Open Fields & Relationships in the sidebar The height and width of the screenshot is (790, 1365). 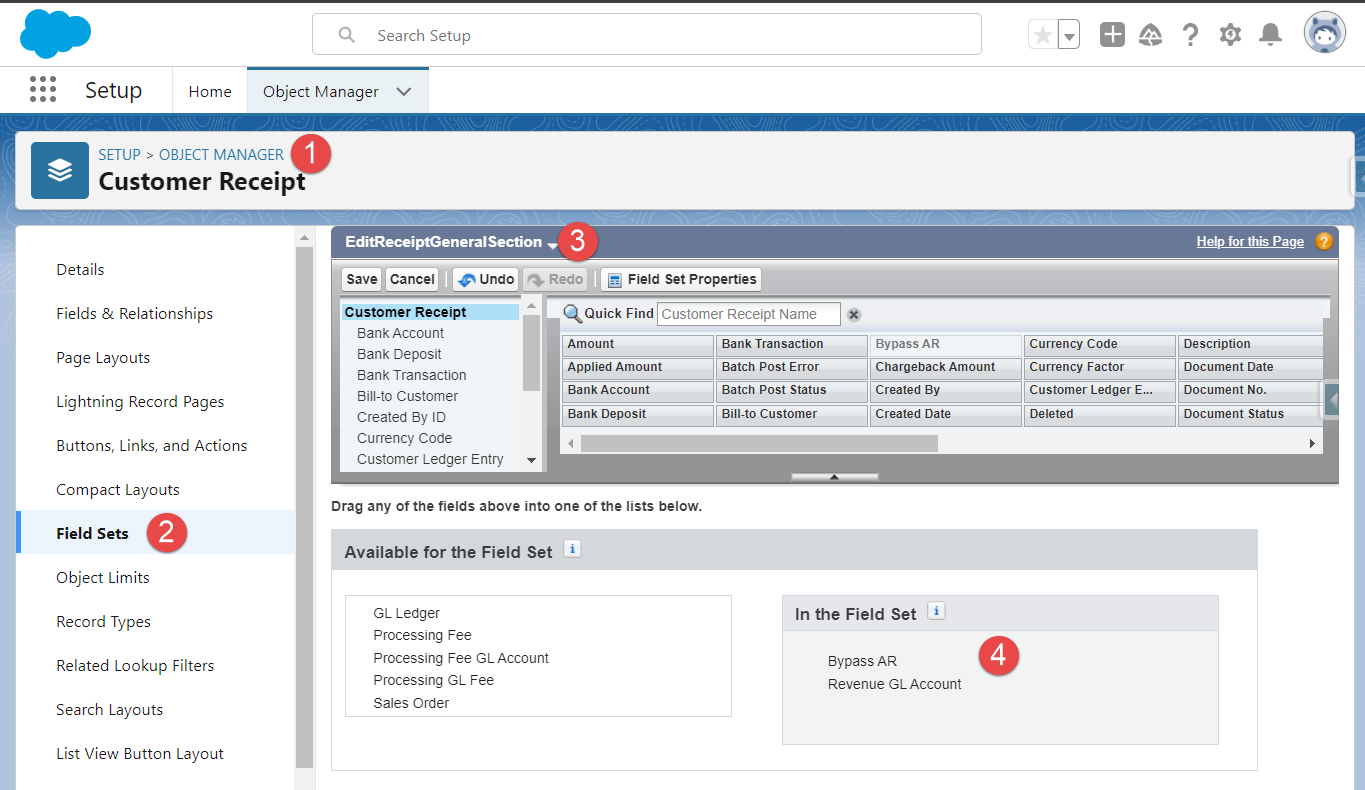coord(134,313)
